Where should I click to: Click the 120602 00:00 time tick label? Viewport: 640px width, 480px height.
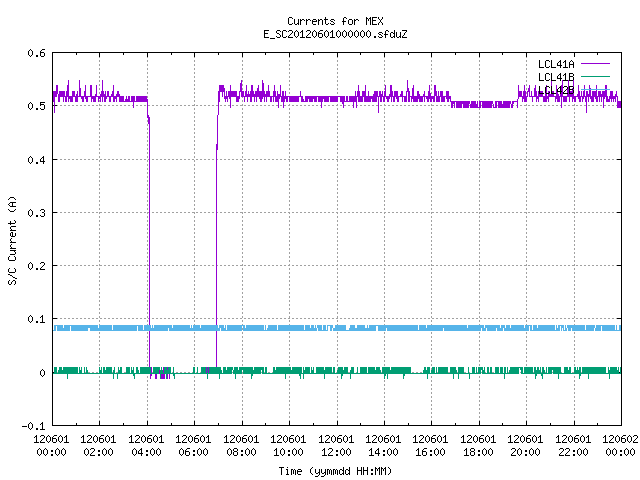pos(620,446)
